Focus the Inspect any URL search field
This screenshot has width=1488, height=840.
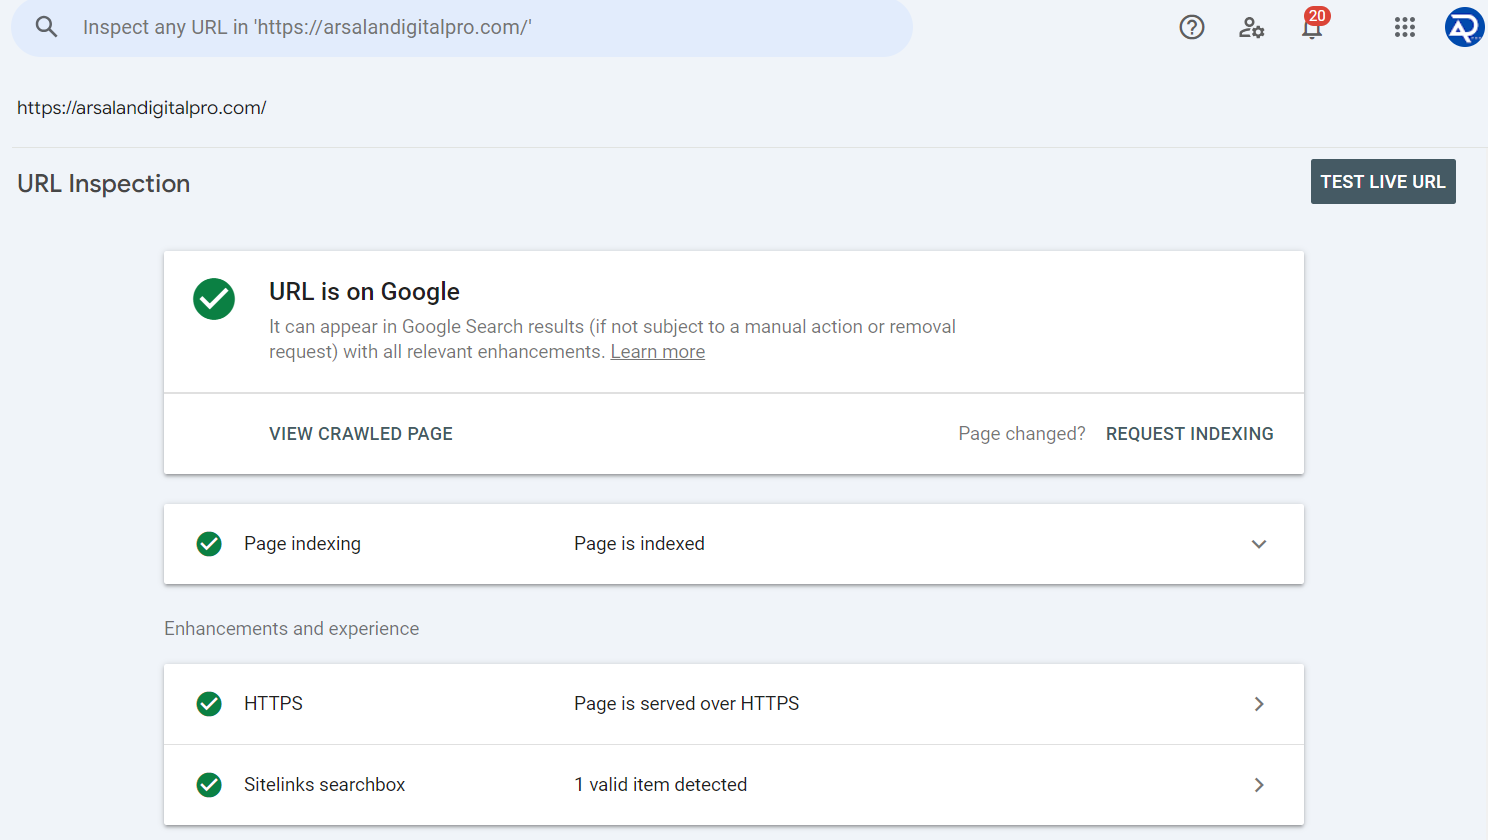462,27
